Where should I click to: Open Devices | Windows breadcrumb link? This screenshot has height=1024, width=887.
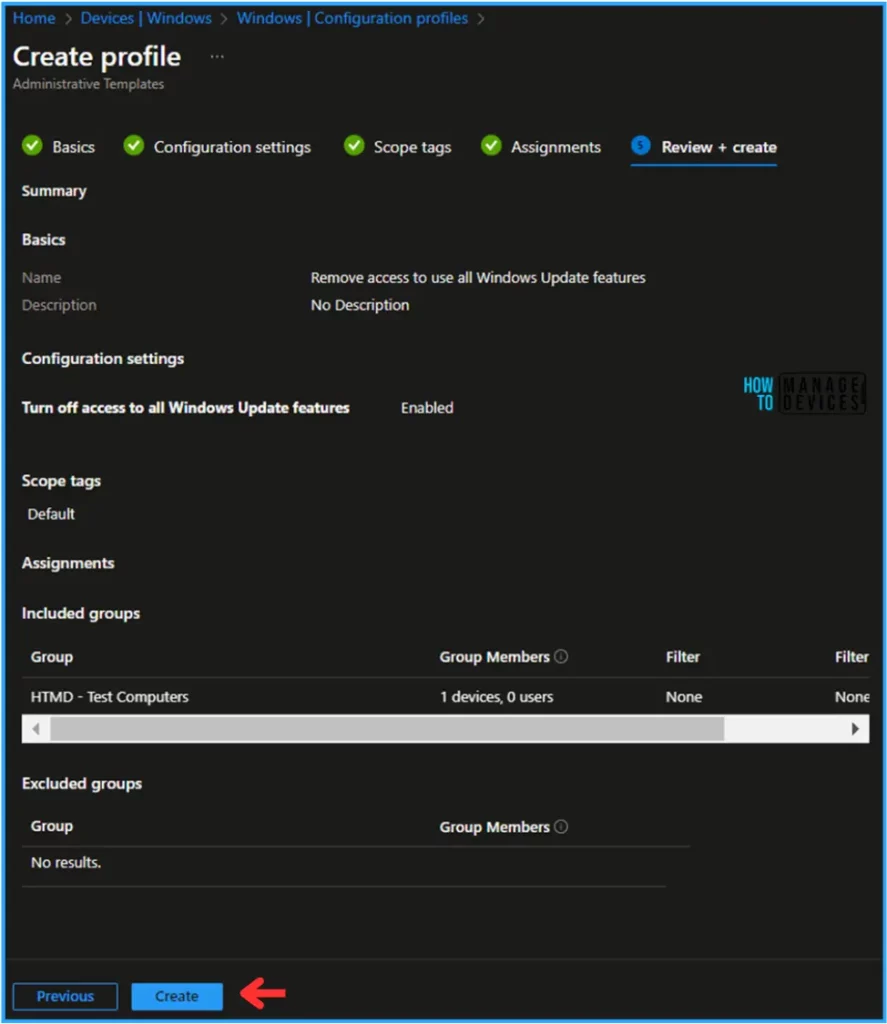146,18
